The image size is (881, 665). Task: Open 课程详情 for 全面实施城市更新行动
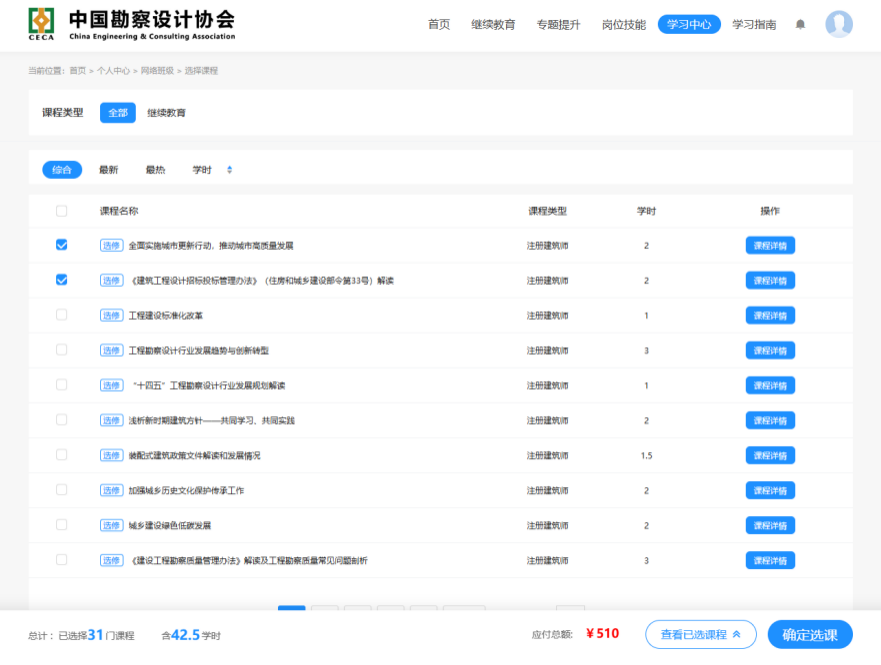click(770, 245)
